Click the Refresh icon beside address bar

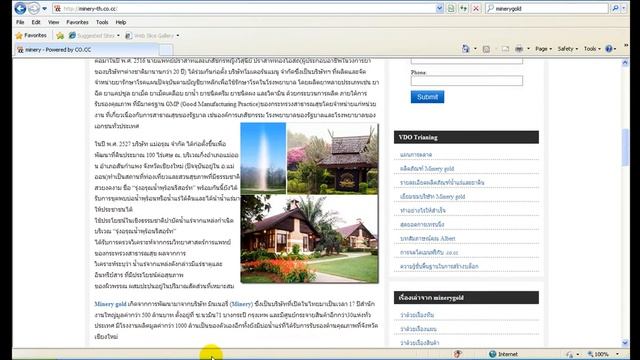pyautogui.click(x=463, y=9)
